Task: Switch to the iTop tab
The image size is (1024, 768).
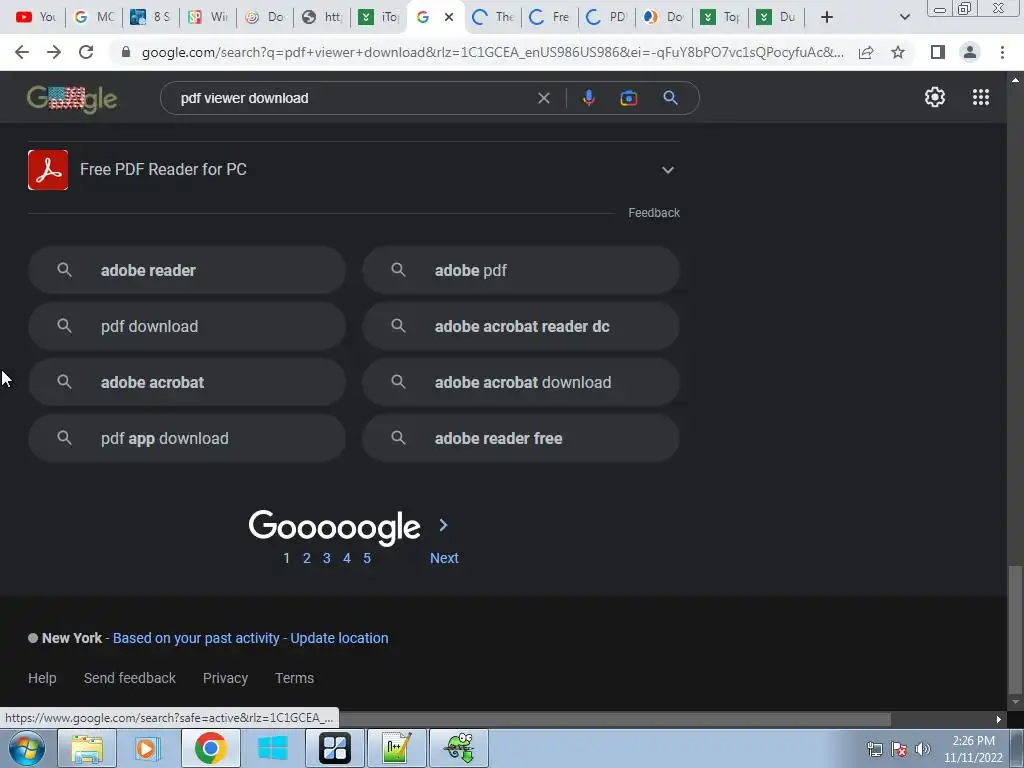Action: 379,17
